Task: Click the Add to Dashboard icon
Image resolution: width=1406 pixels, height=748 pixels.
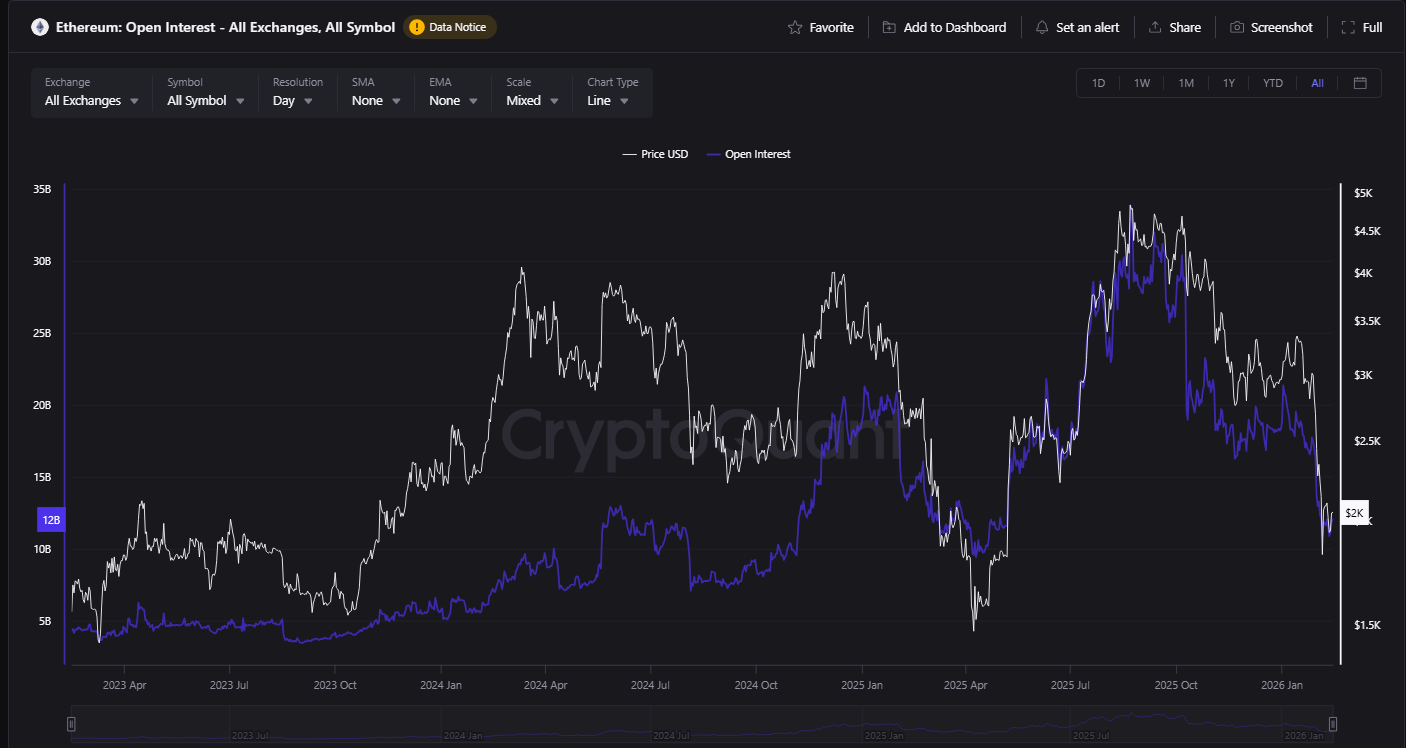Action: (x=888, y=27)
